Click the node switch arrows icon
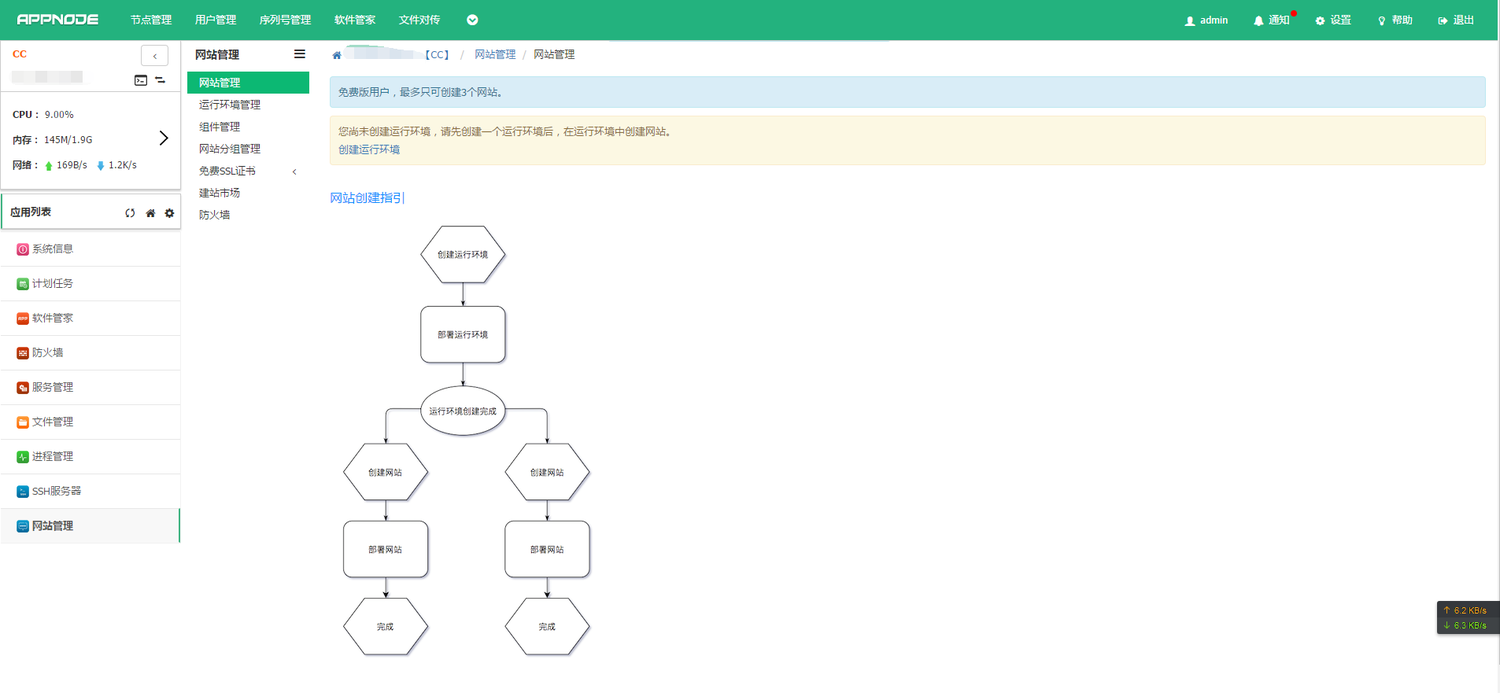This screenshot has height=693, width=1500. click(x=160, y=80)
